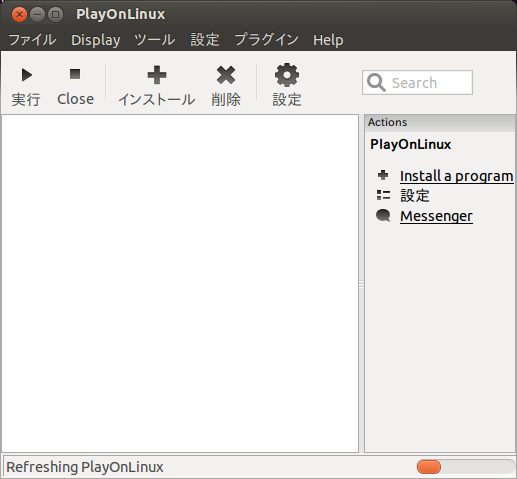Click the Remove (削除) X icon
517x479 pixels.
coord(226,75)
